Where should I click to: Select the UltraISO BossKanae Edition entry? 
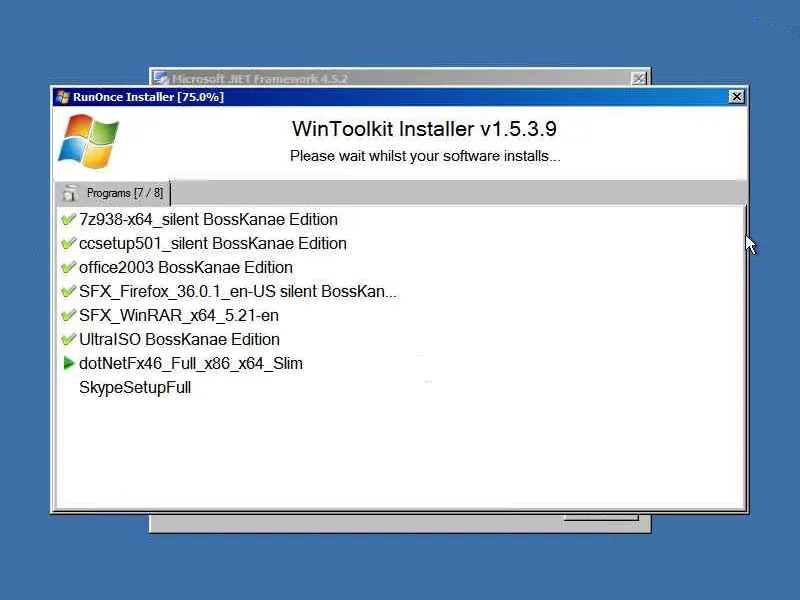coord(179,339)
